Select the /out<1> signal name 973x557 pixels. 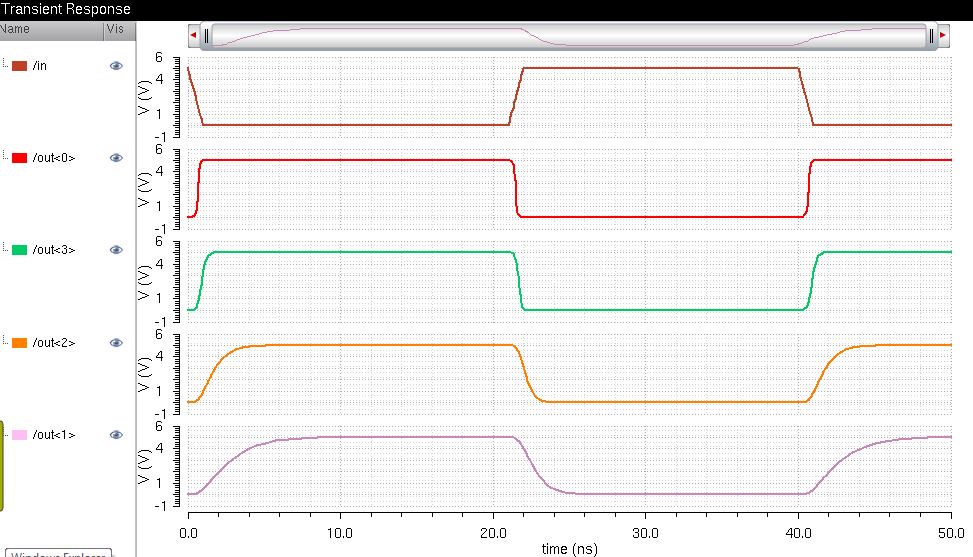(x=54, y=435)
